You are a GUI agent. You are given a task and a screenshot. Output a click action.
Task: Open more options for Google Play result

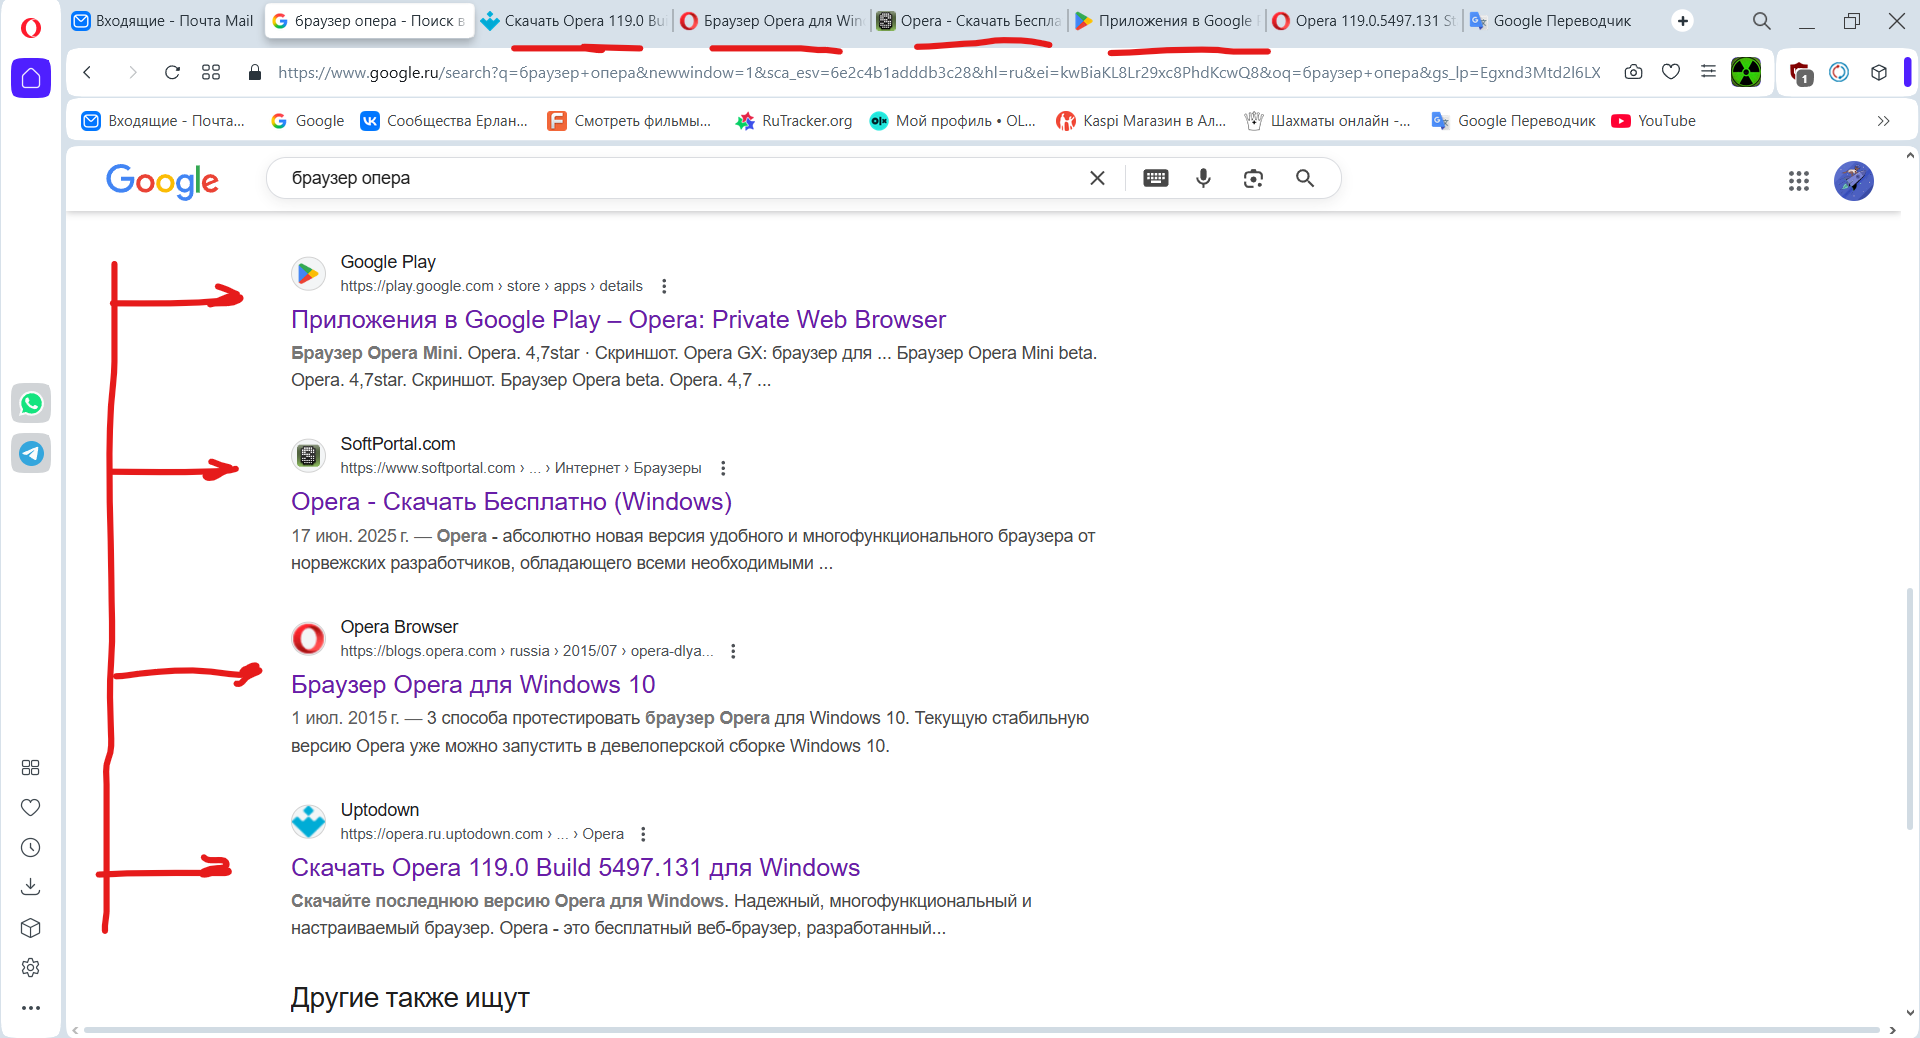pyautogui.click(x=664, y=286)
